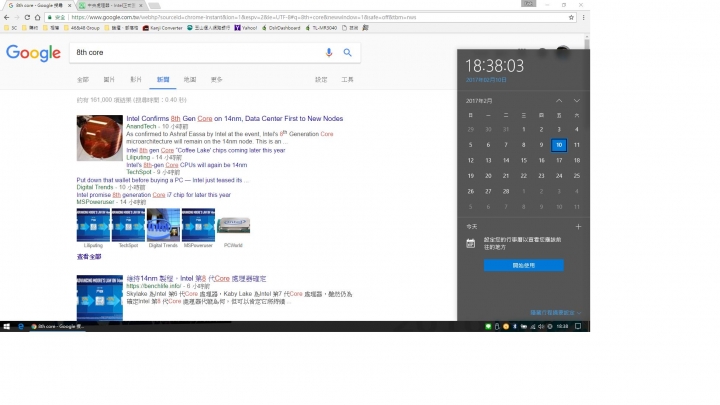Open 設定 settings dropdown
Screen dimensions: 720x405
[x=321, y=79]
